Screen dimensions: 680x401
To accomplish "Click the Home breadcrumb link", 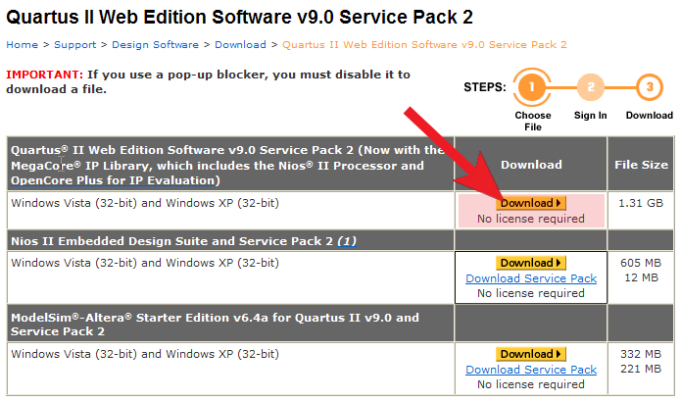I will point(22,45).
